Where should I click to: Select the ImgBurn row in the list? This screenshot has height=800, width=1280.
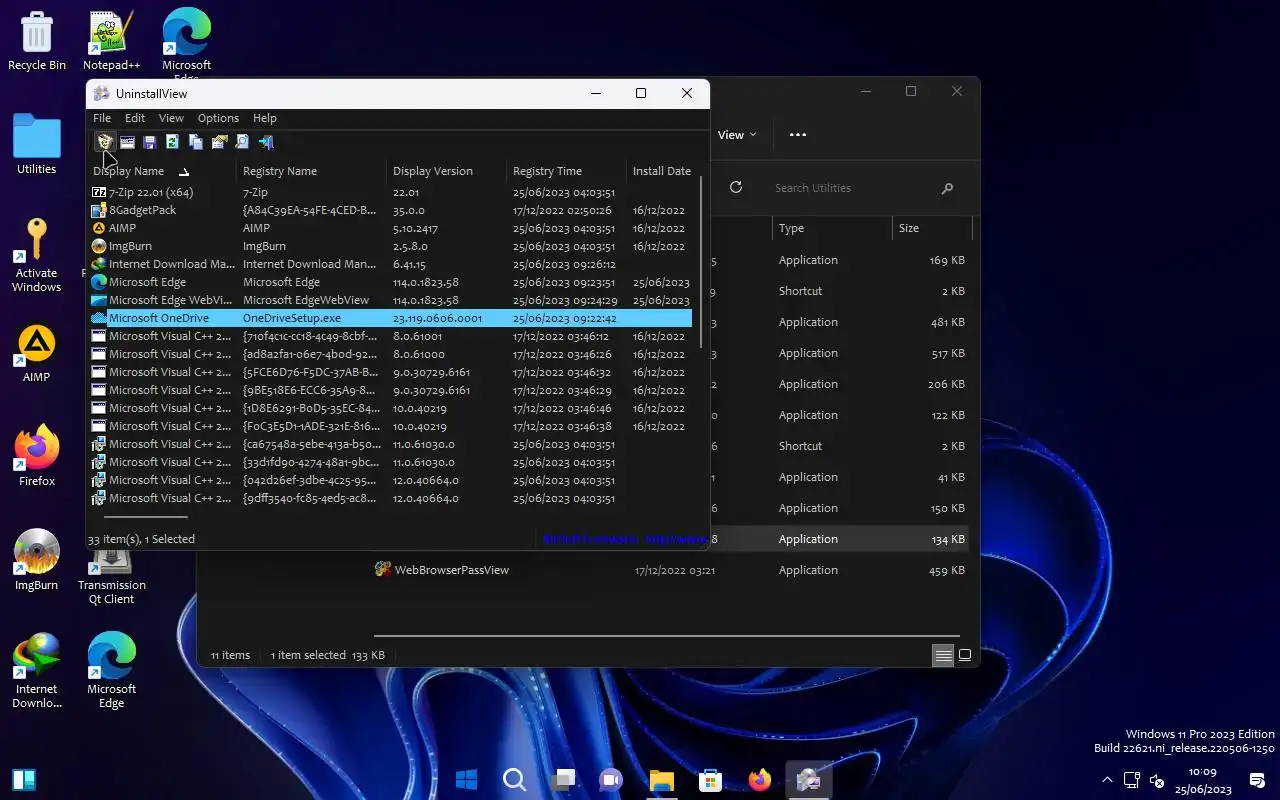point(390,246)
